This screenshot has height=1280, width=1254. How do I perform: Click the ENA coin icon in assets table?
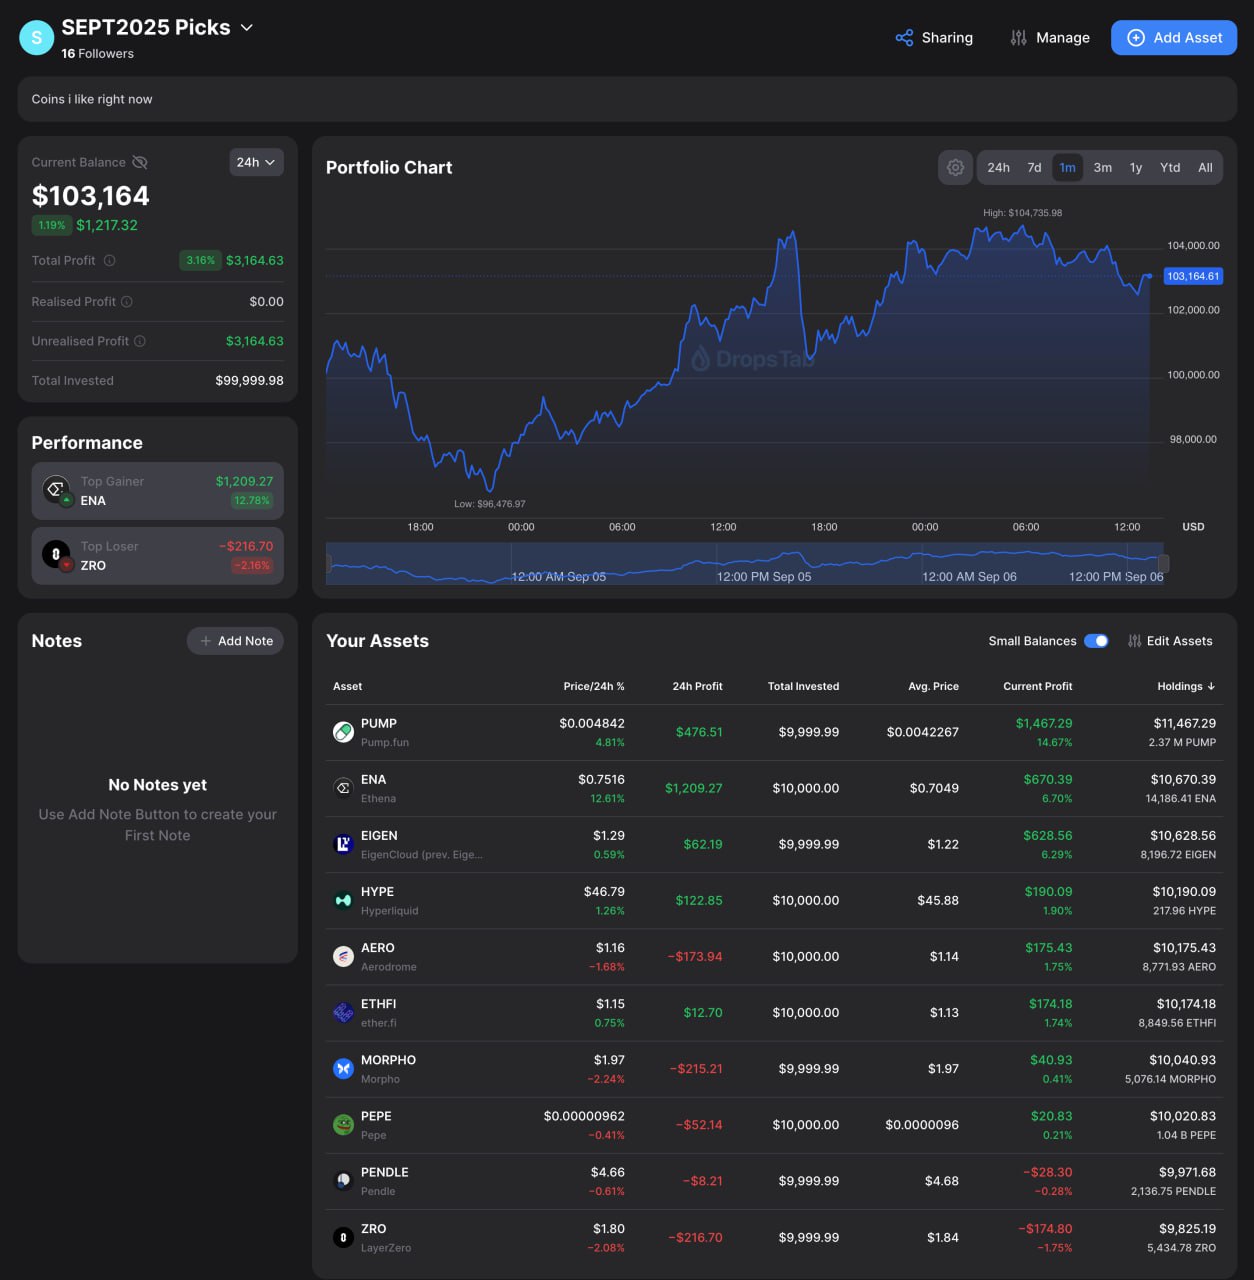[x=343, y=788]
